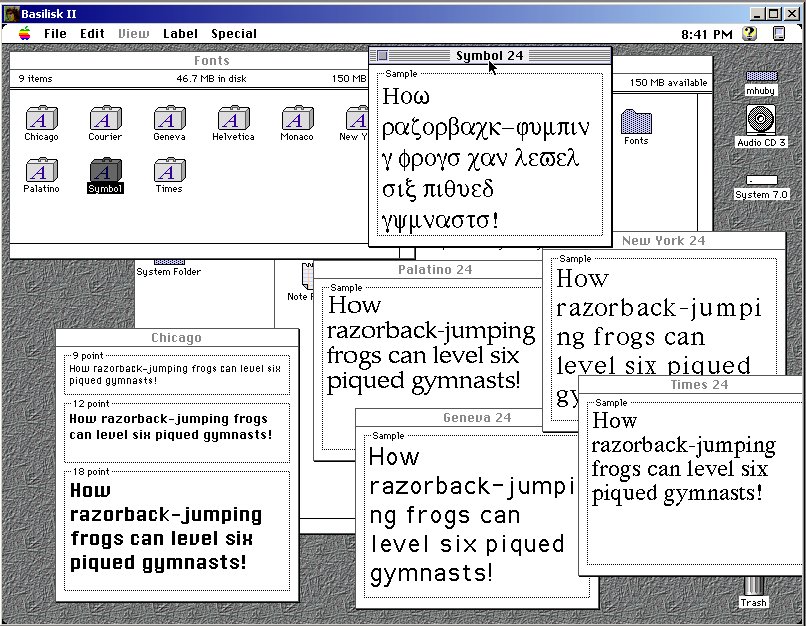
Task: Open the File menu
Action: click(x=55, y=33)
